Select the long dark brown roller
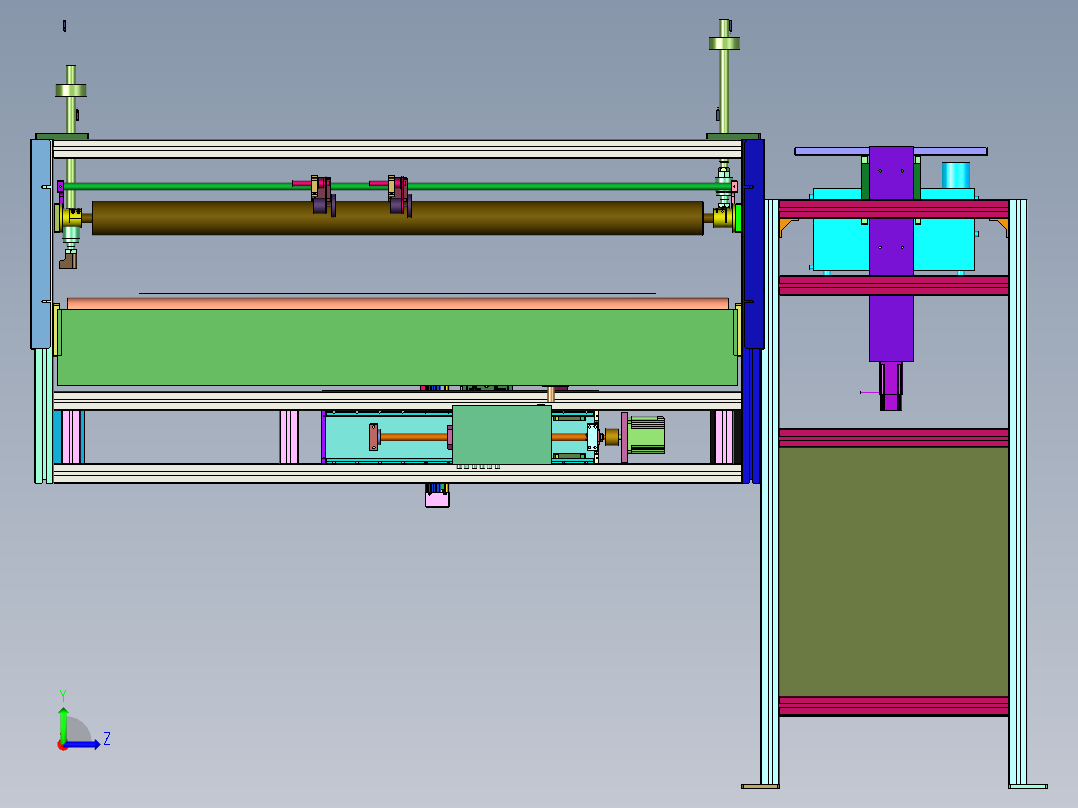Image resolution: width=1078 pixels, height=808 pixels. (x=397, y=218)
